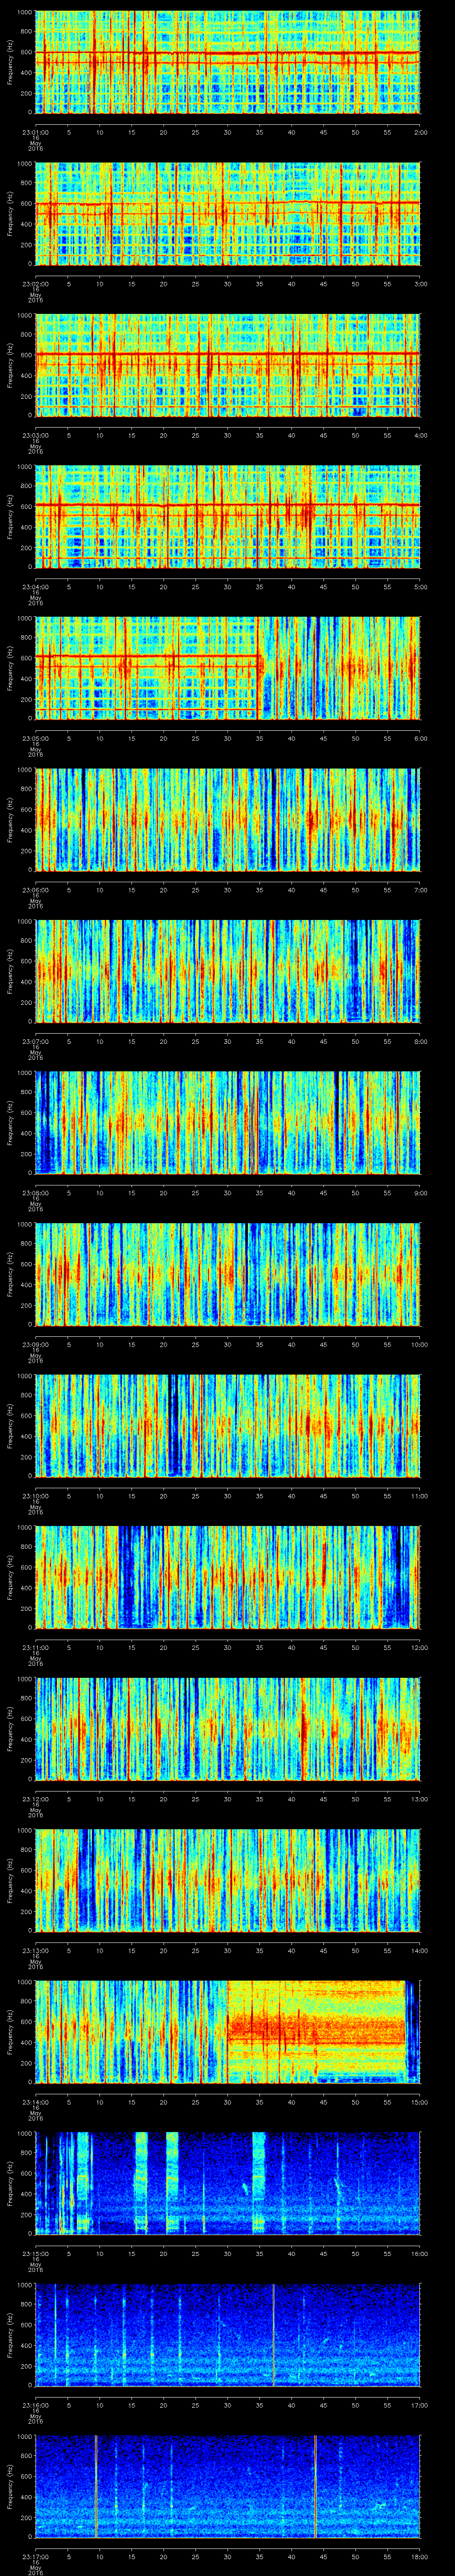Image resolution: width=455 pixels, height=2576 pixels.
Task: Pick the 23:10:00 time axis label
Action: coord(36,1496)
